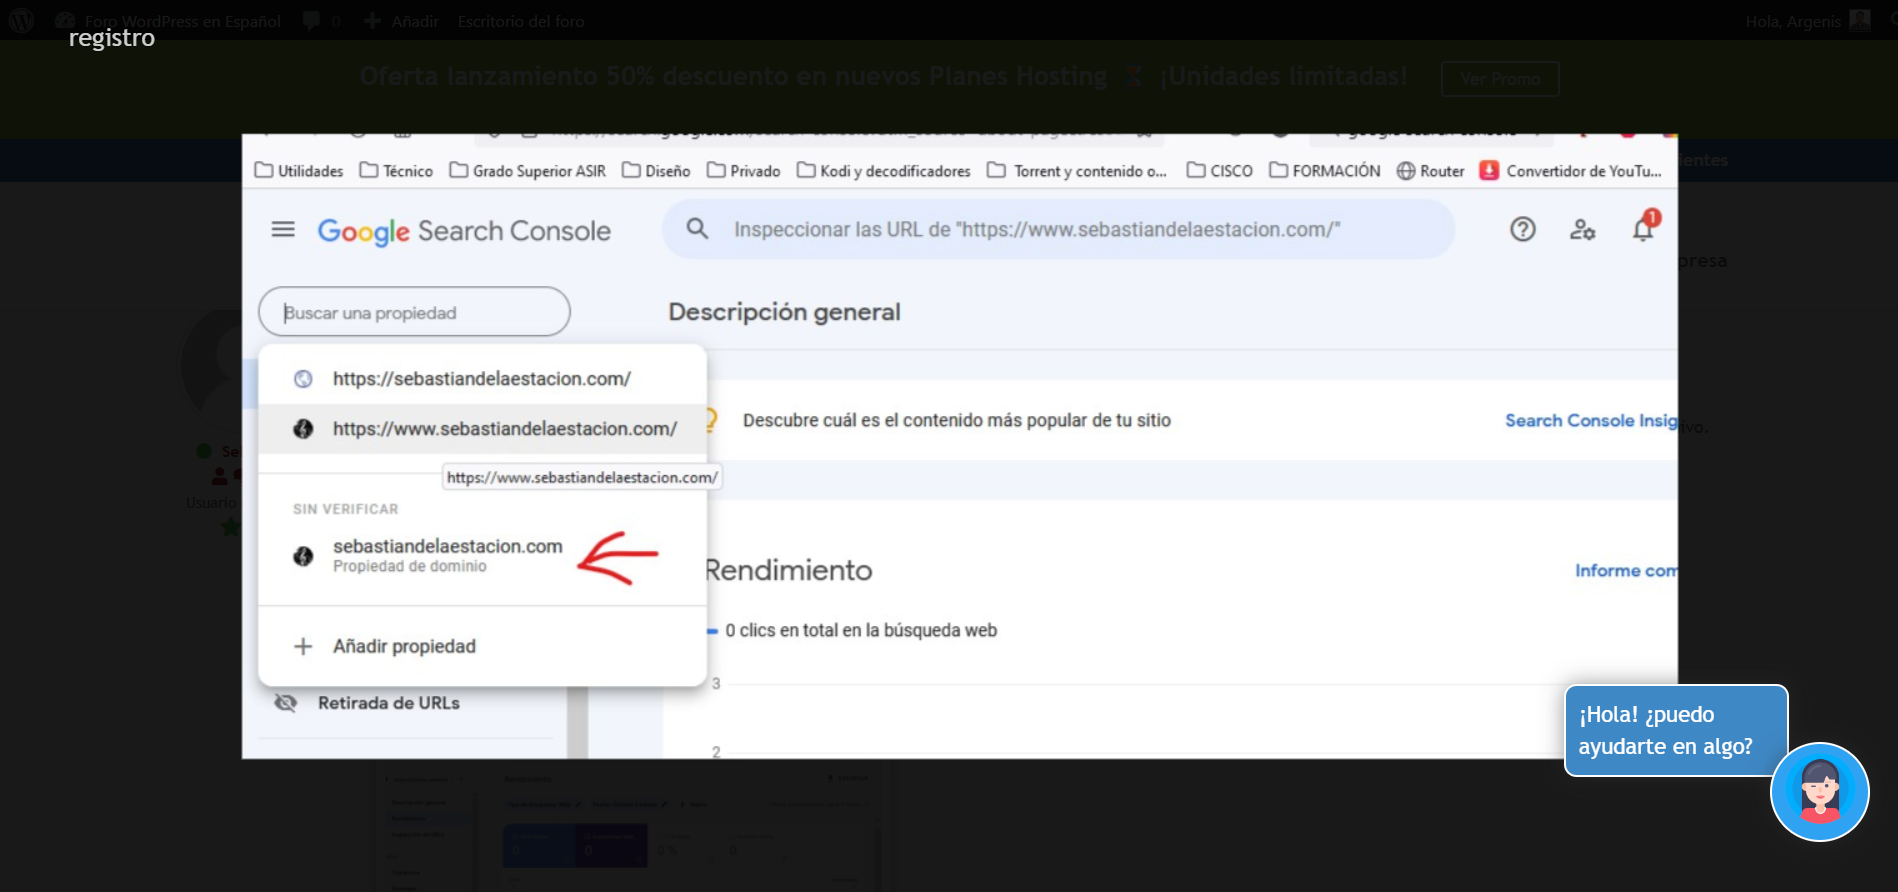Image resolution: width=1898 pixels, height=892 pixels.
Task: Click the chat greeting bubble
Action: (x=1675, y=731)
